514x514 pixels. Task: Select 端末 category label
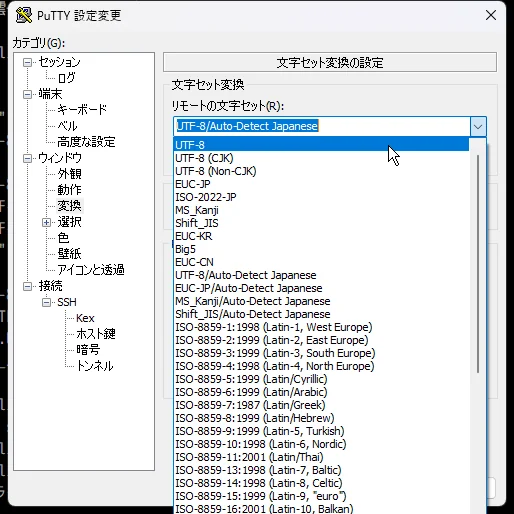pos(50,94)
